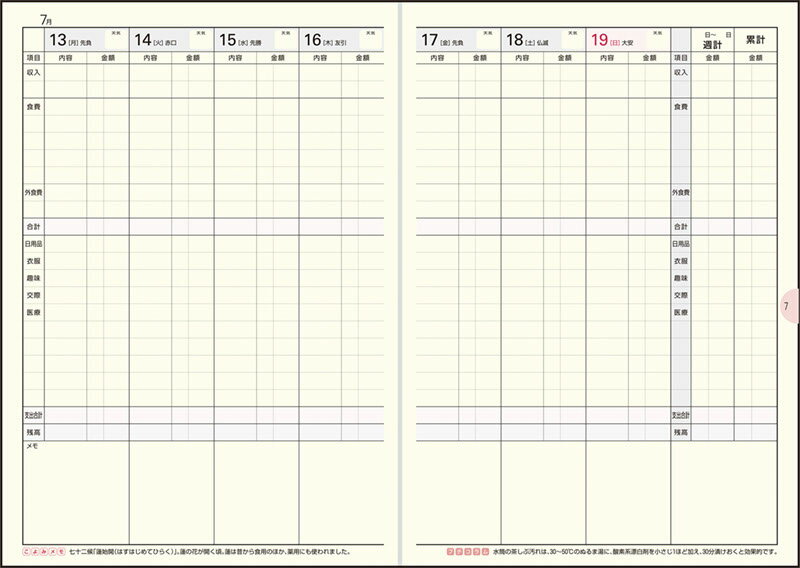Click the 項目 header on the left page
The height and width of the screenshot is (568, 800).
coord(34,58)
